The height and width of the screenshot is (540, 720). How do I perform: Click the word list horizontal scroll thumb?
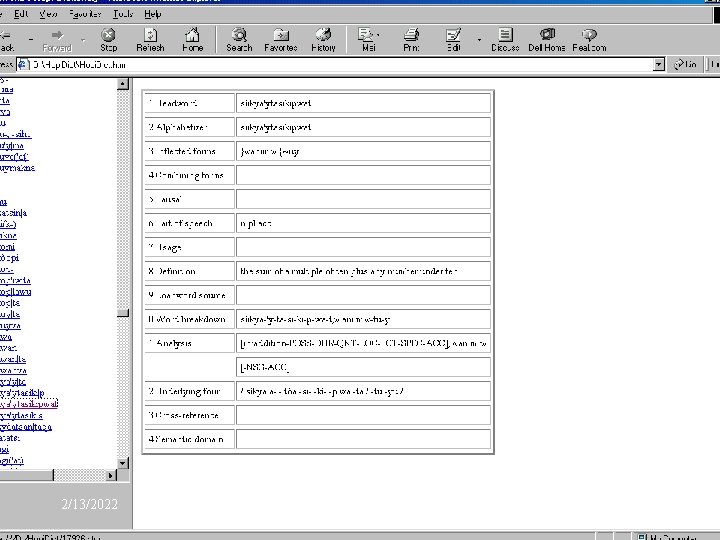pos(26,475)
